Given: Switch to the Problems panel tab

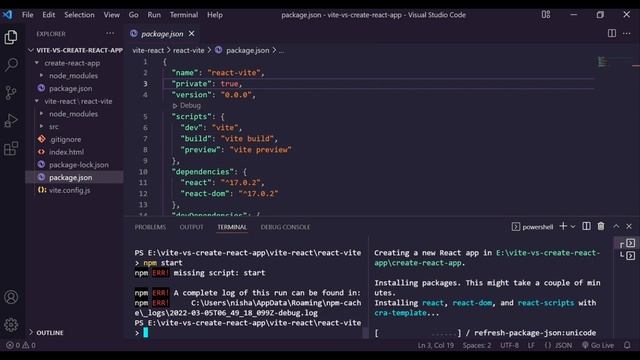Looking at the screenshot, I should click(x=150, y=227).
